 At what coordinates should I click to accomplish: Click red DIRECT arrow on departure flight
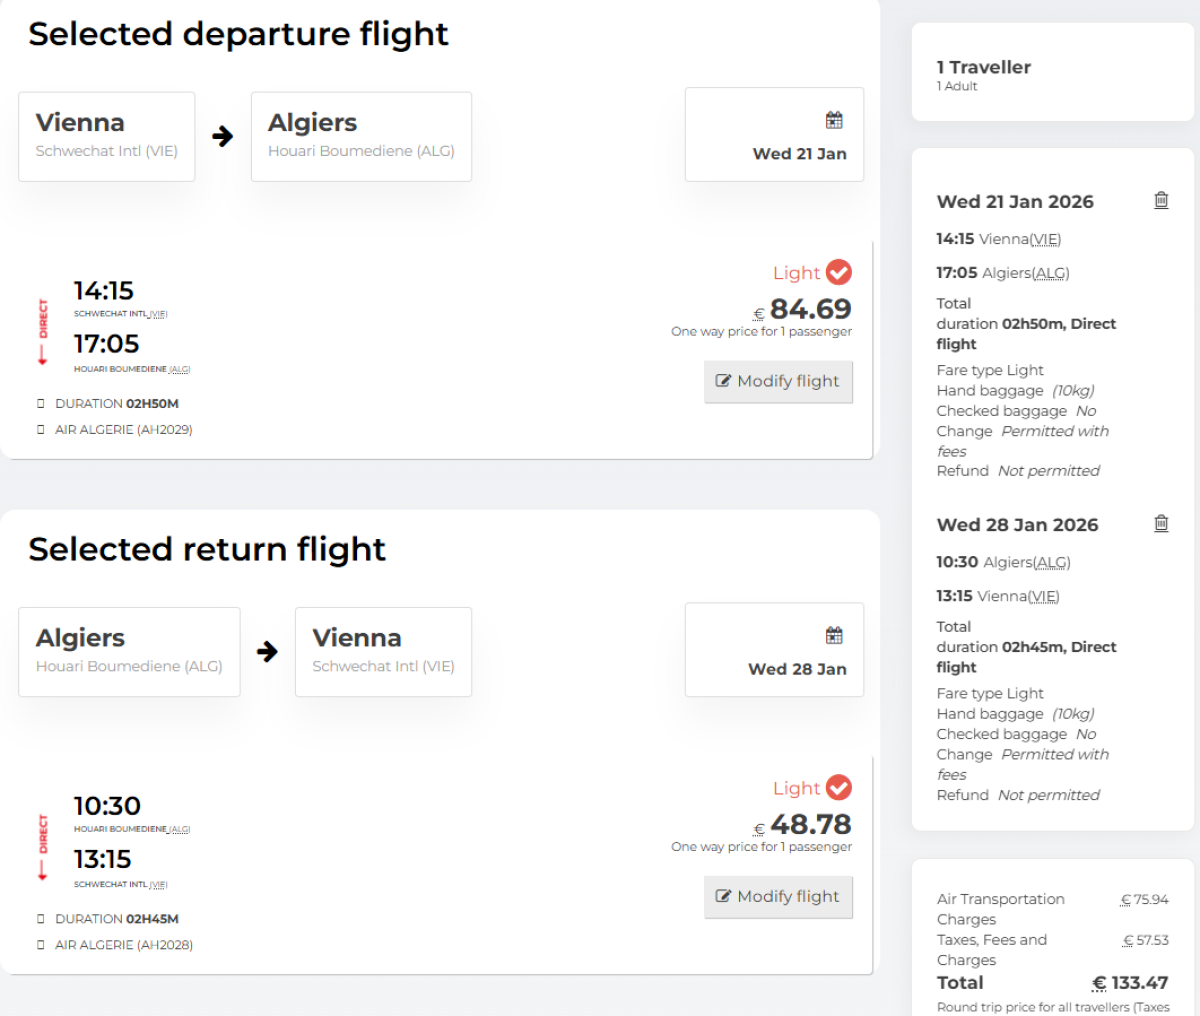click(x=43, y=332)
